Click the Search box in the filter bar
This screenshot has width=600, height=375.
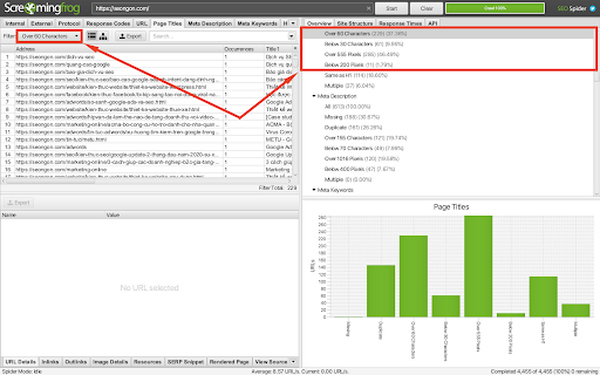[219, 36]
